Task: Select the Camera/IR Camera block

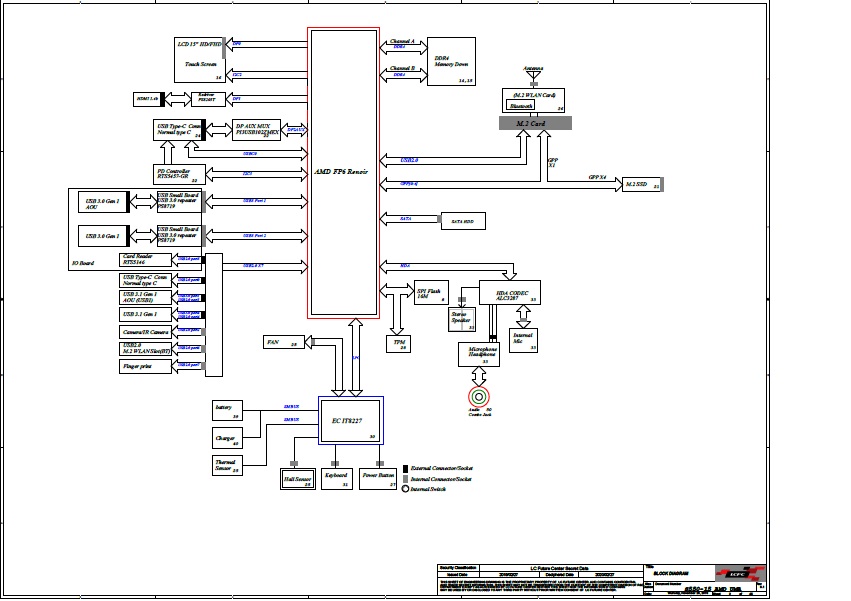Action: [145, 332]
